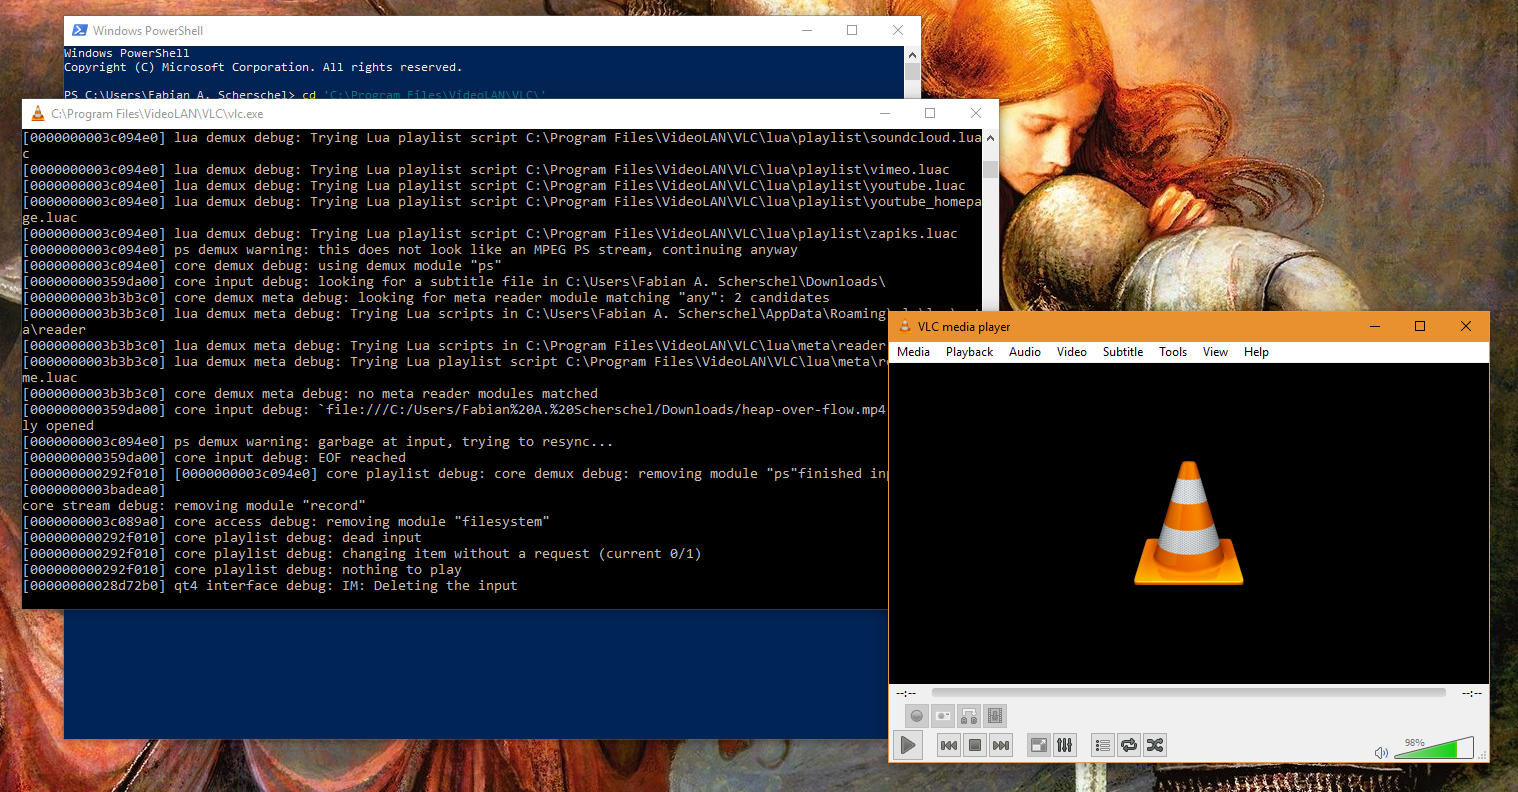Image resolution: width=1518 pixels, height=792 pixels.
Task: Toggle loop mode in VLC
Action: pyautogui.click(x=1129, y=745)
